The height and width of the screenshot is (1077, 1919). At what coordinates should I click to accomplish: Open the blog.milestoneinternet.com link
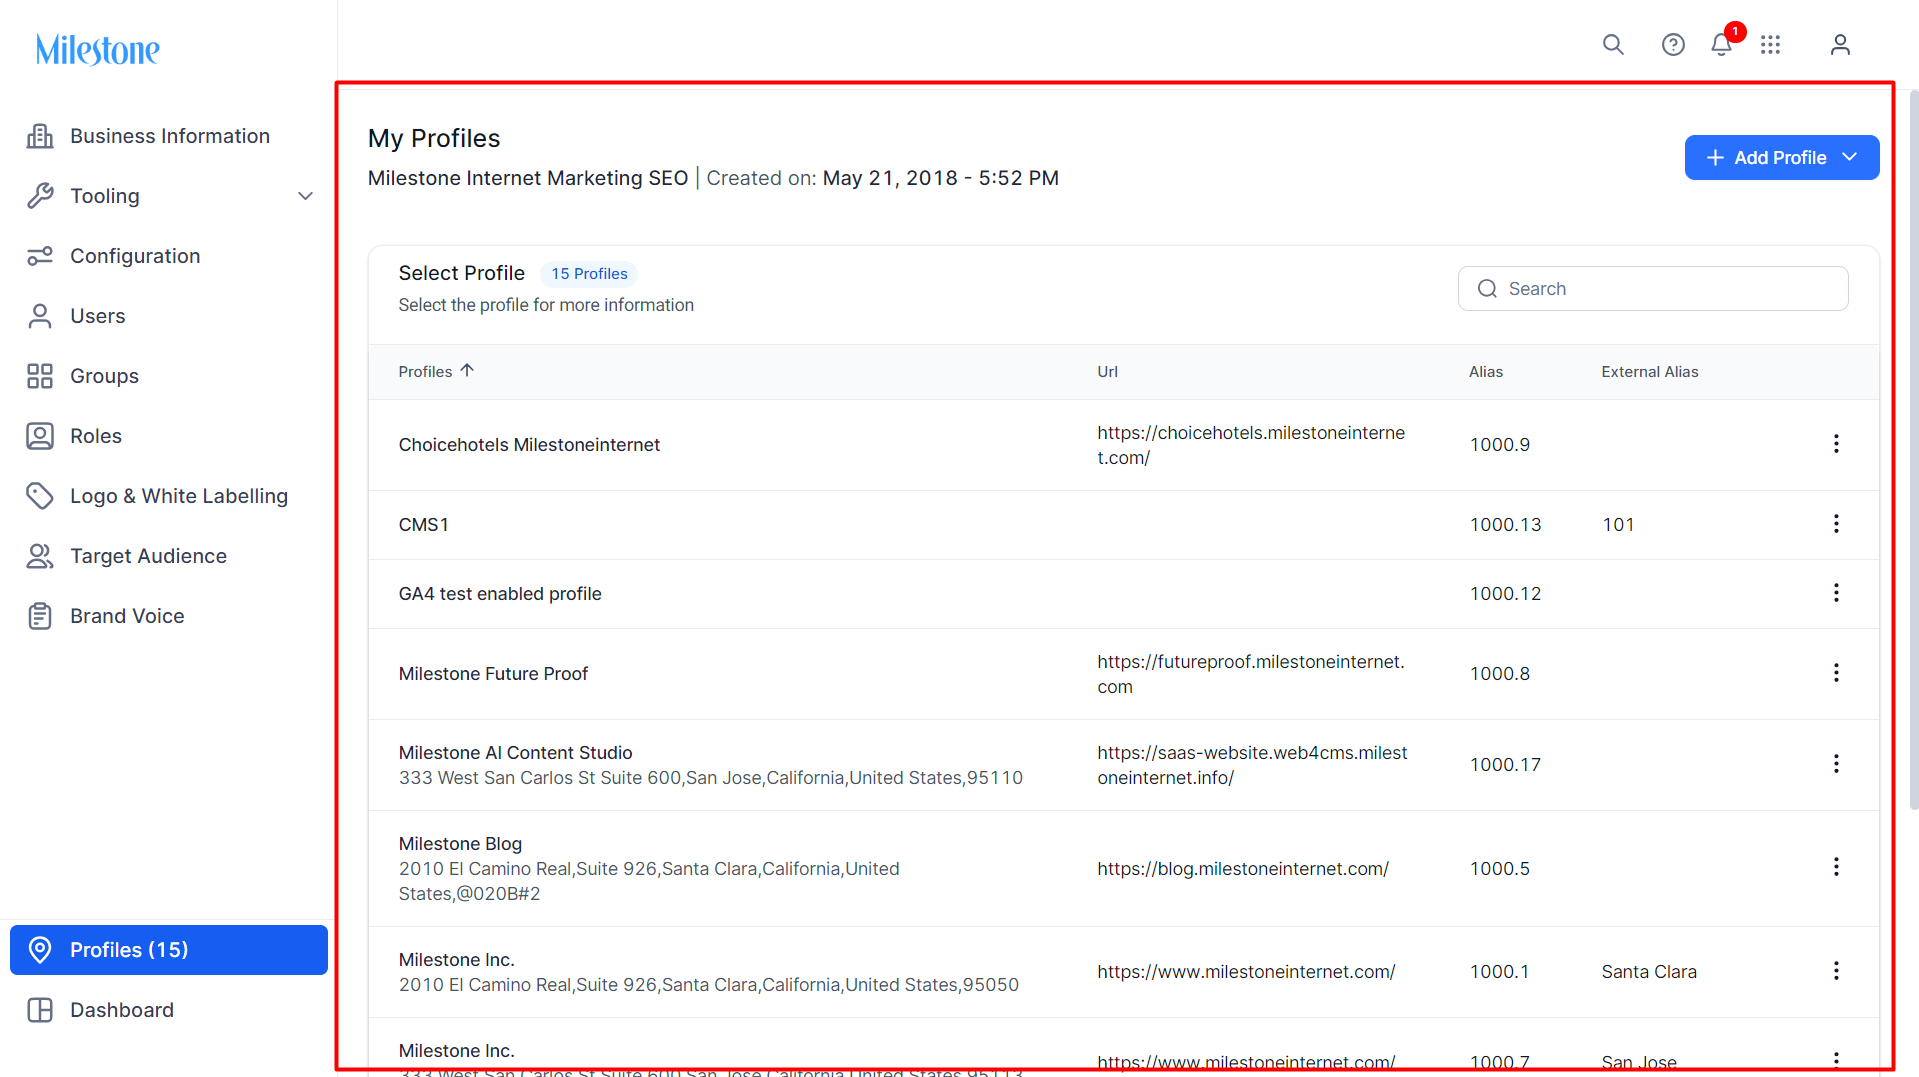tap(1243, 869)
